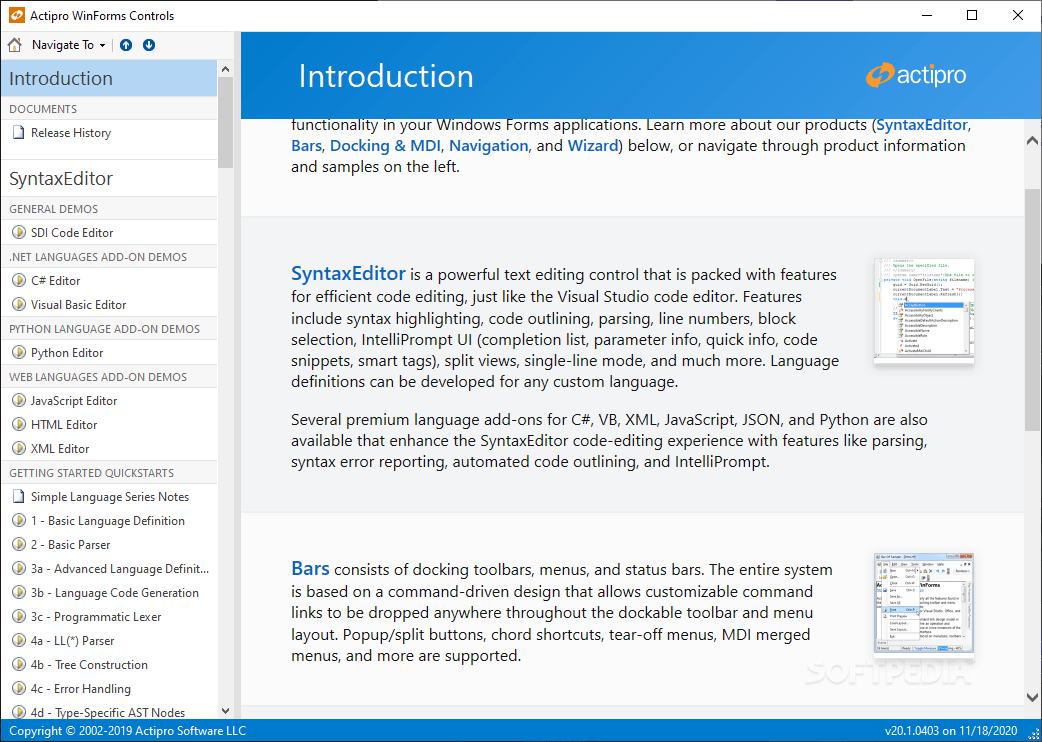
Task: Open the 4a - LL(*) Parser quickstart
Action: tap(72, 641)
